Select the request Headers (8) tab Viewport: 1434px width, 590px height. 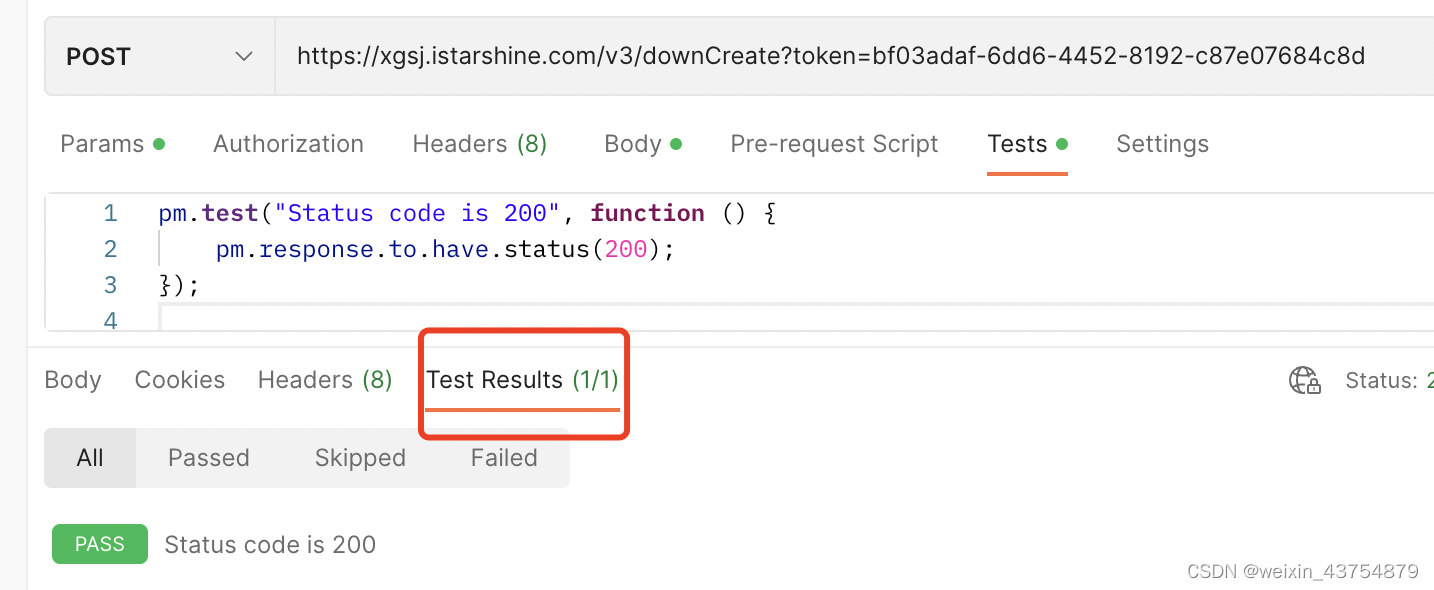click(479, 144)
